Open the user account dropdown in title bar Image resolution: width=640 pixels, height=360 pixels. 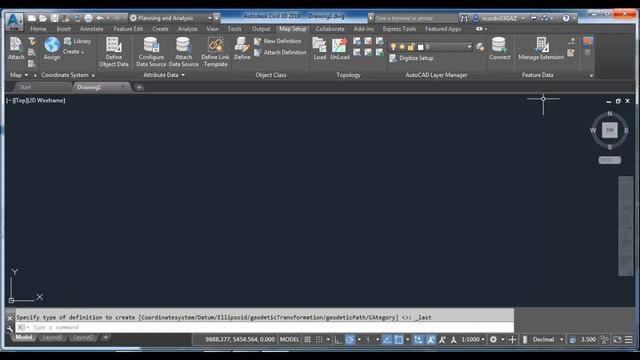click(x=523, y=18)
